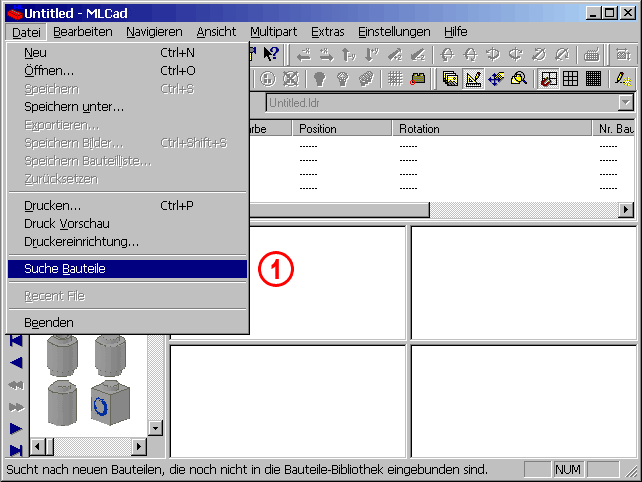The height and width of the screenshot is (482, 642).
Task: Select the brick with blue circle pattern
Action: [110, 403]
